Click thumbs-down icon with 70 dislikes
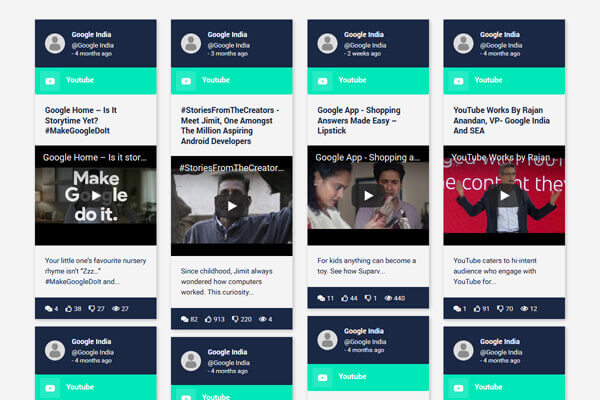Image resolution: width=600 pixels, height=400 pixels. (x=501, y=309)
